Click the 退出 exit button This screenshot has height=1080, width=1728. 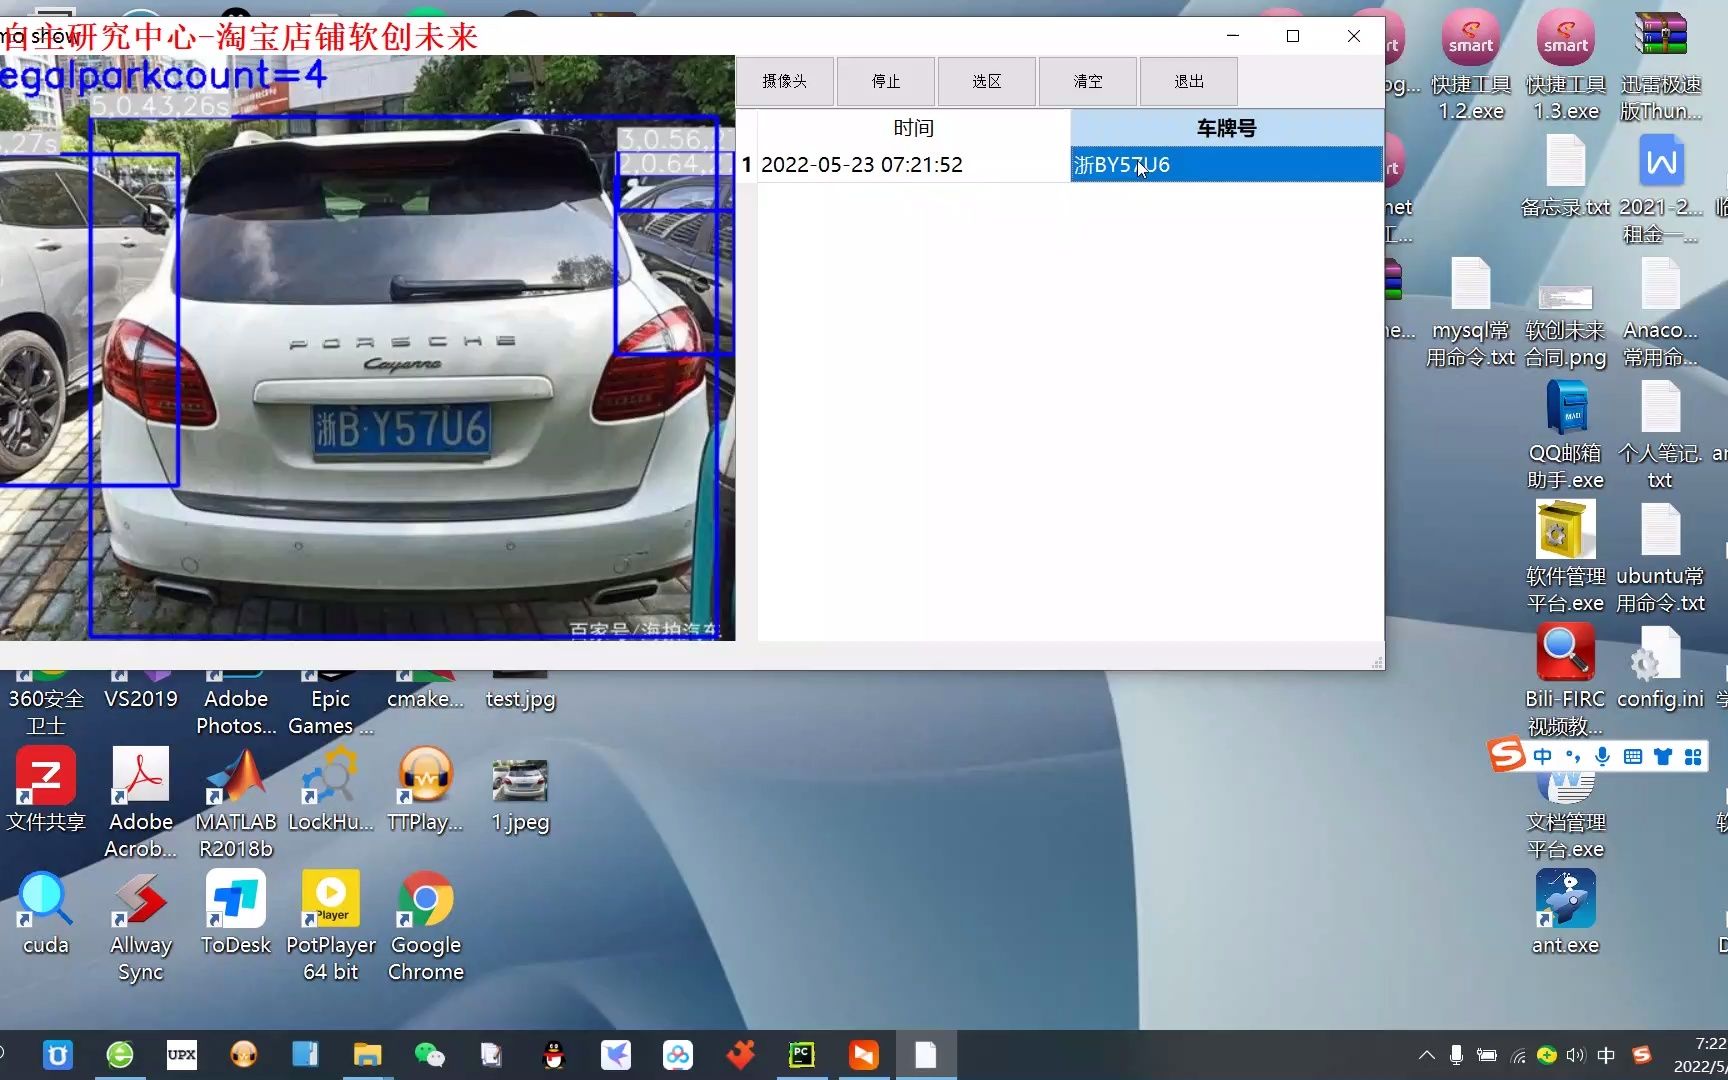(x=1189, y=81)
